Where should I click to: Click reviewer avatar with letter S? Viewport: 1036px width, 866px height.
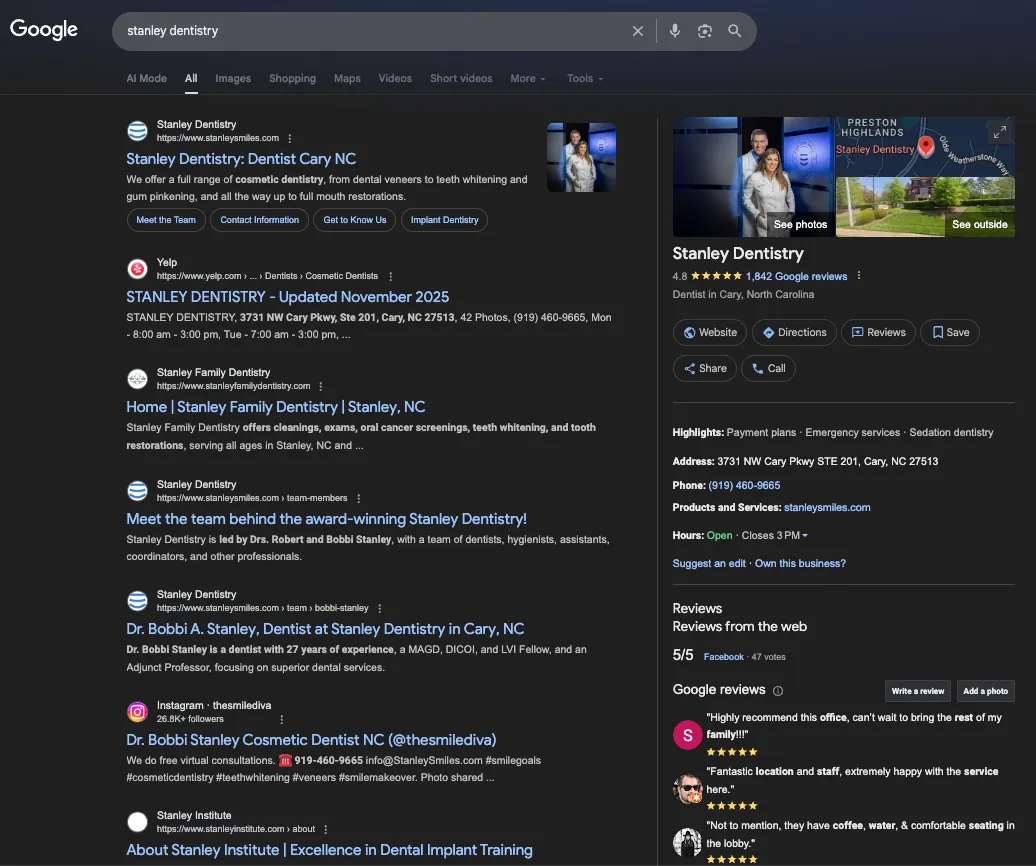[687, 735]
